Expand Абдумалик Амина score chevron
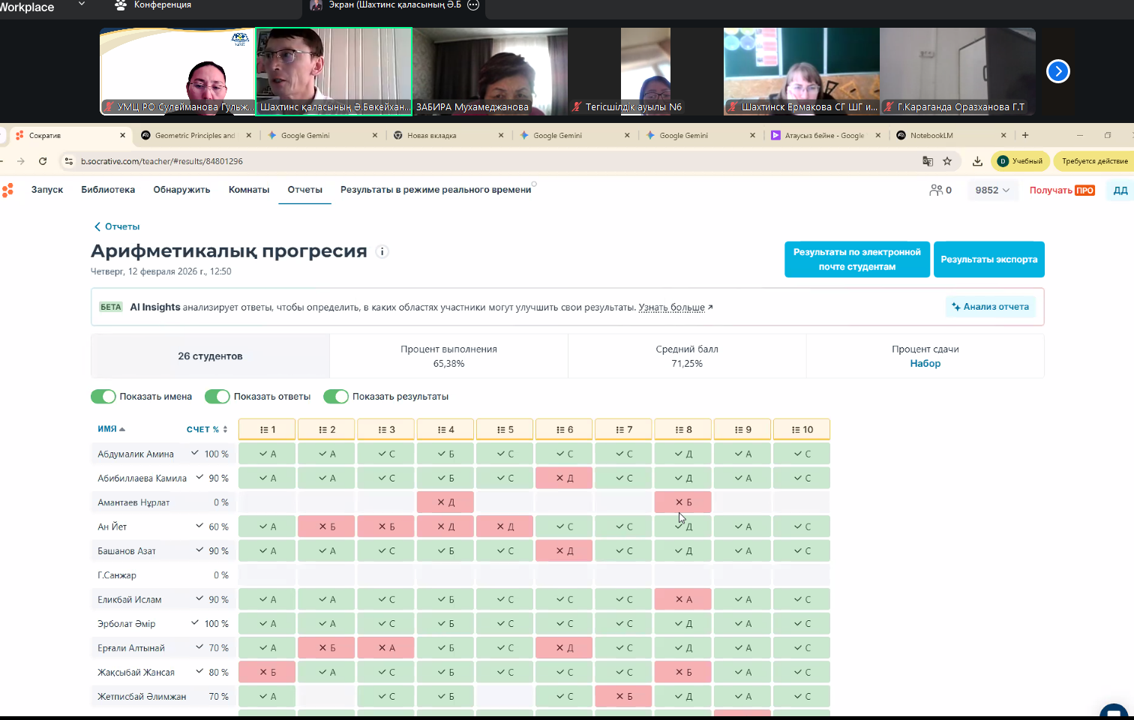1134x720 pixels. click(195, 454)
